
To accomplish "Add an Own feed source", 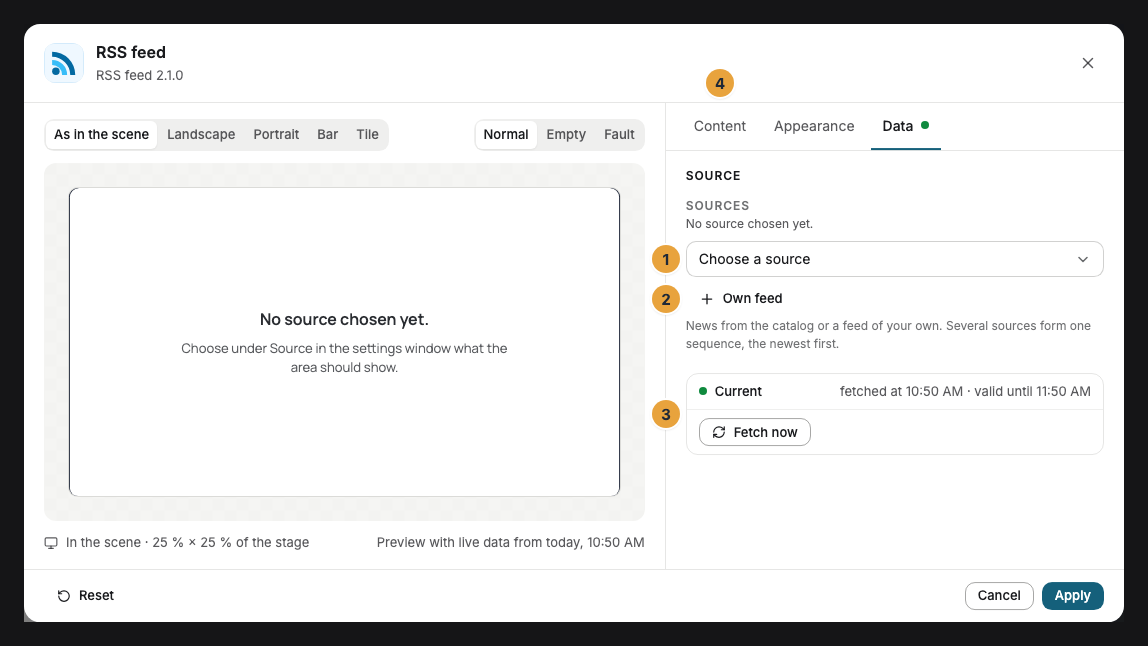I will coord(741,299).
